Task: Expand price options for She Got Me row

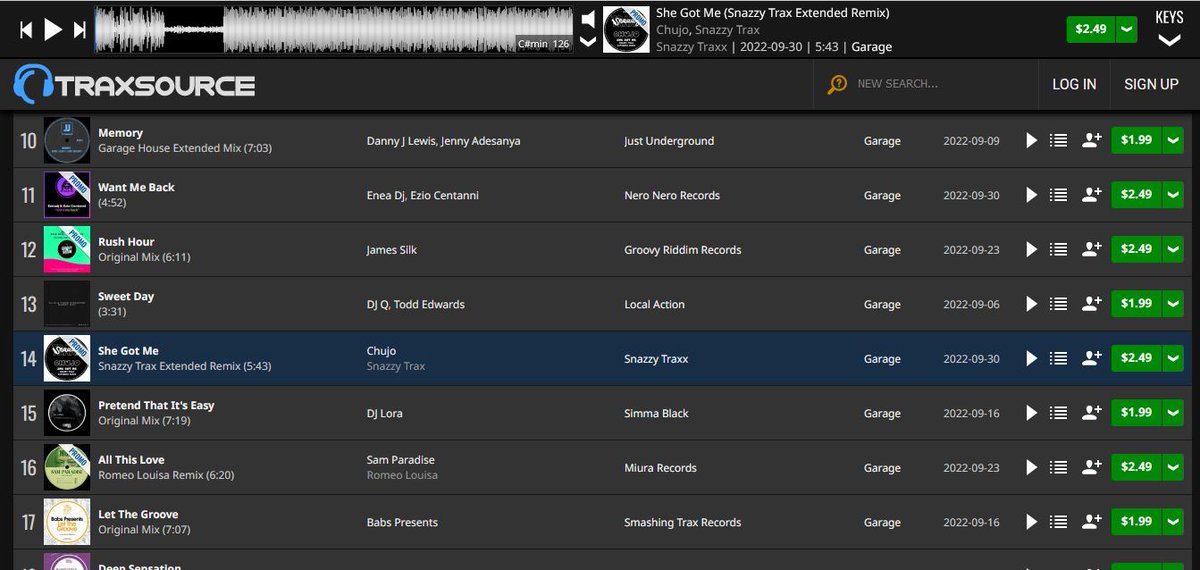Action: [x=1173, y=358]
